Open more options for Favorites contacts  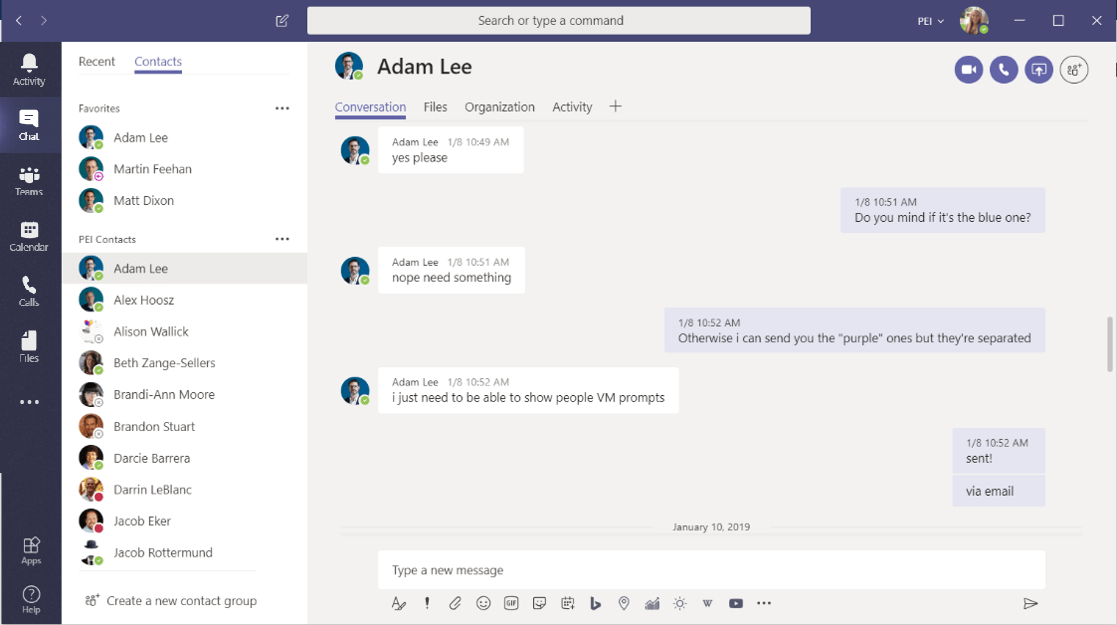282,108
